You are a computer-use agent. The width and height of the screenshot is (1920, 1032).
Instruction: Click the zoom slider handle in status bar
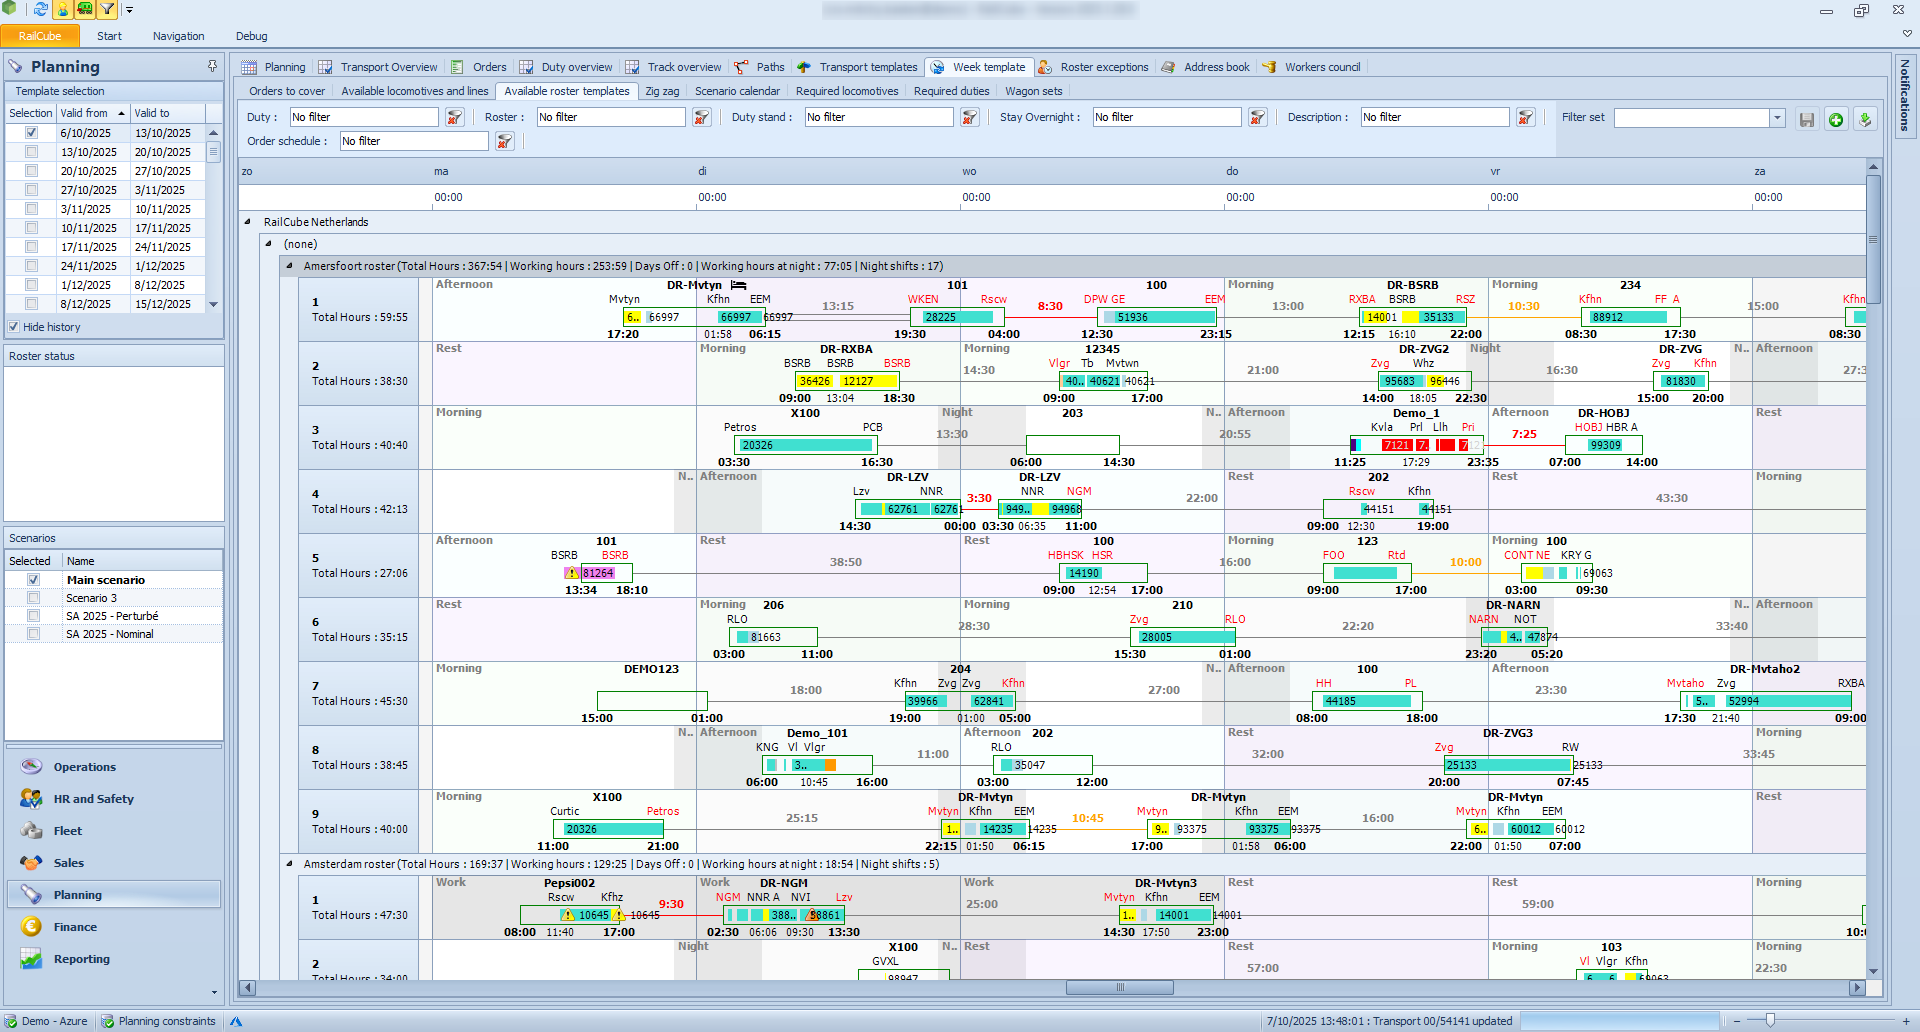click(x=1770, y=1021)
